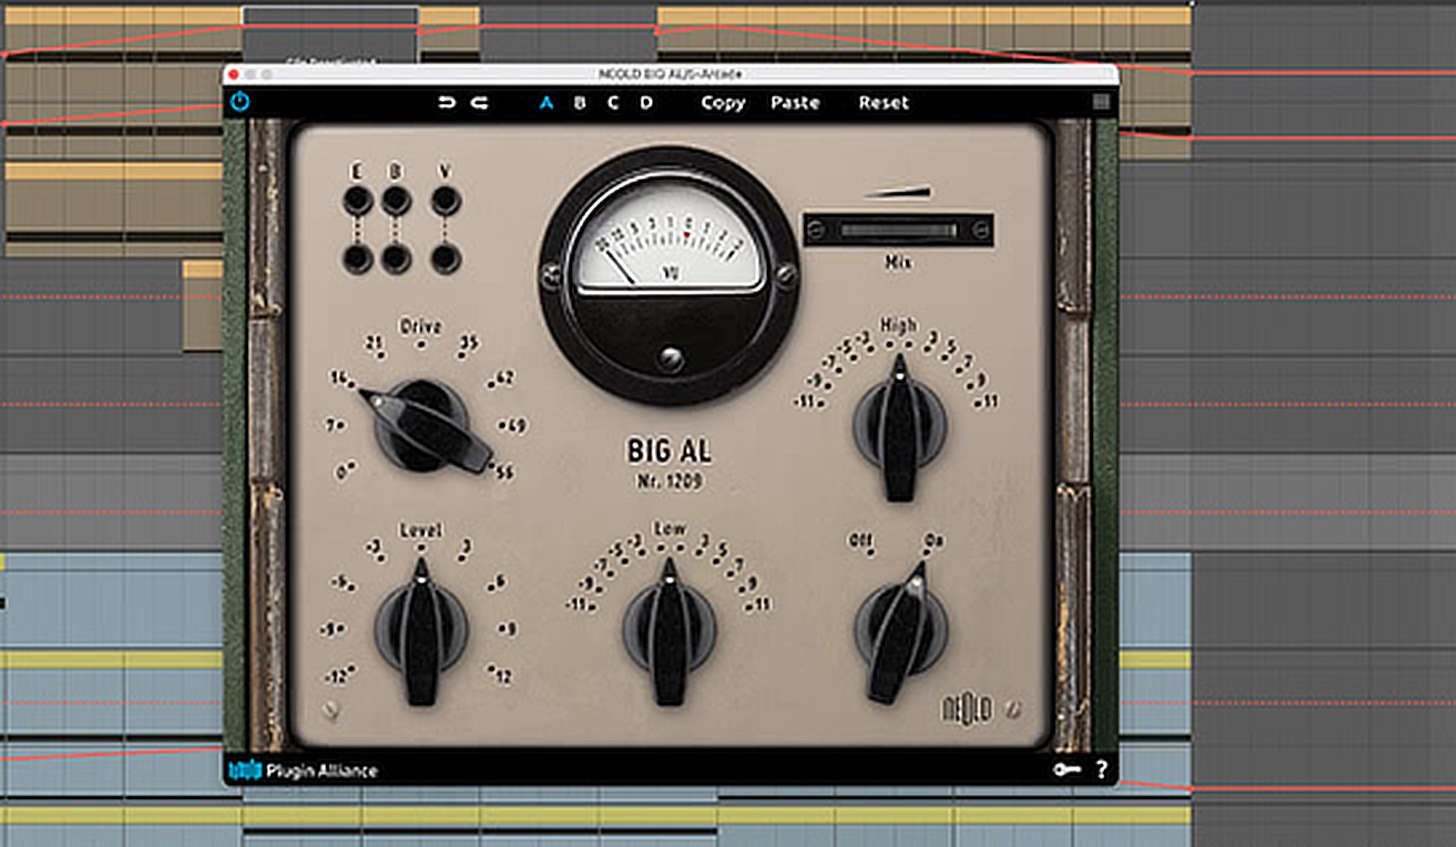Select gray highlighted clip in DAW top track
Screen dimensions: 1456x847
[330, 34]
